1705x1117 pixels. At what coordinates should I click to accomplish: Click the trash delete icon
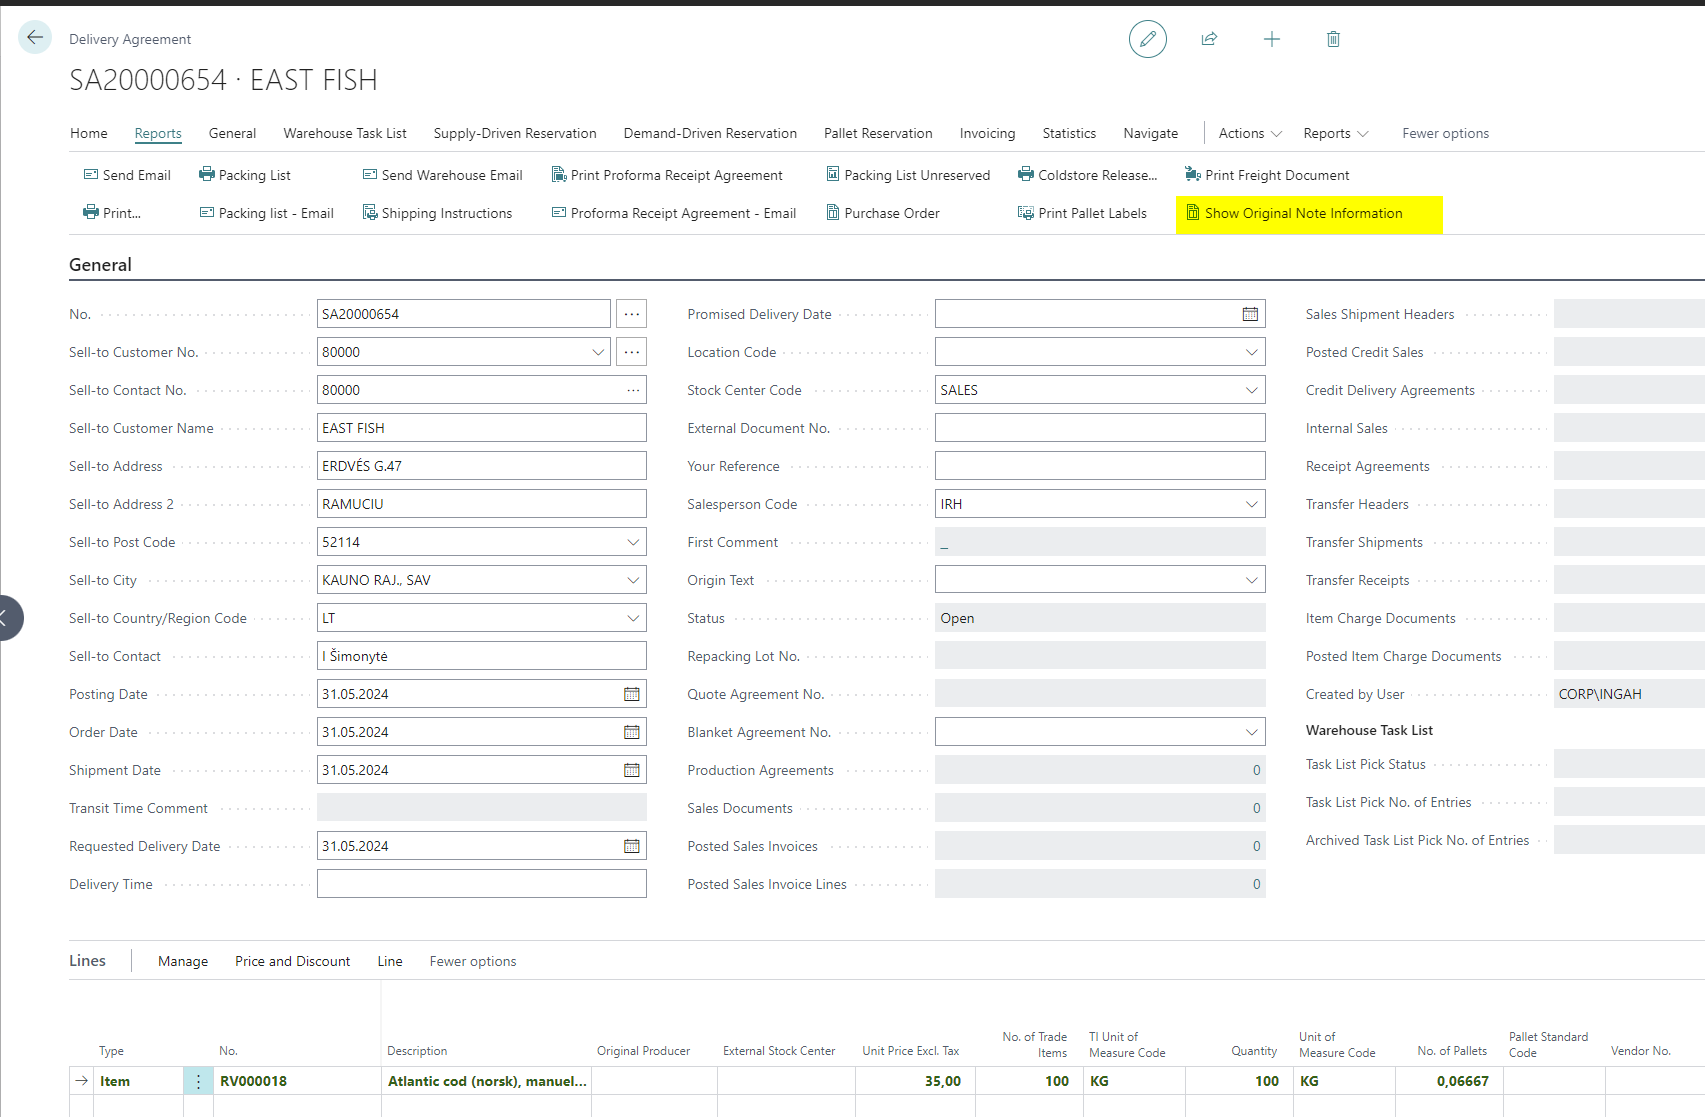(1332, 39)
